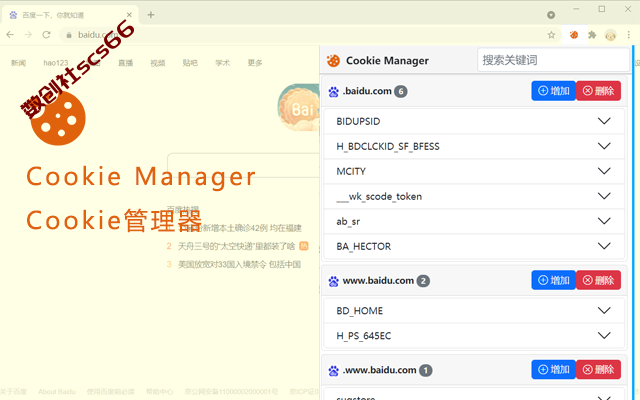Click the padlock site info icon

tap(69, 35)
